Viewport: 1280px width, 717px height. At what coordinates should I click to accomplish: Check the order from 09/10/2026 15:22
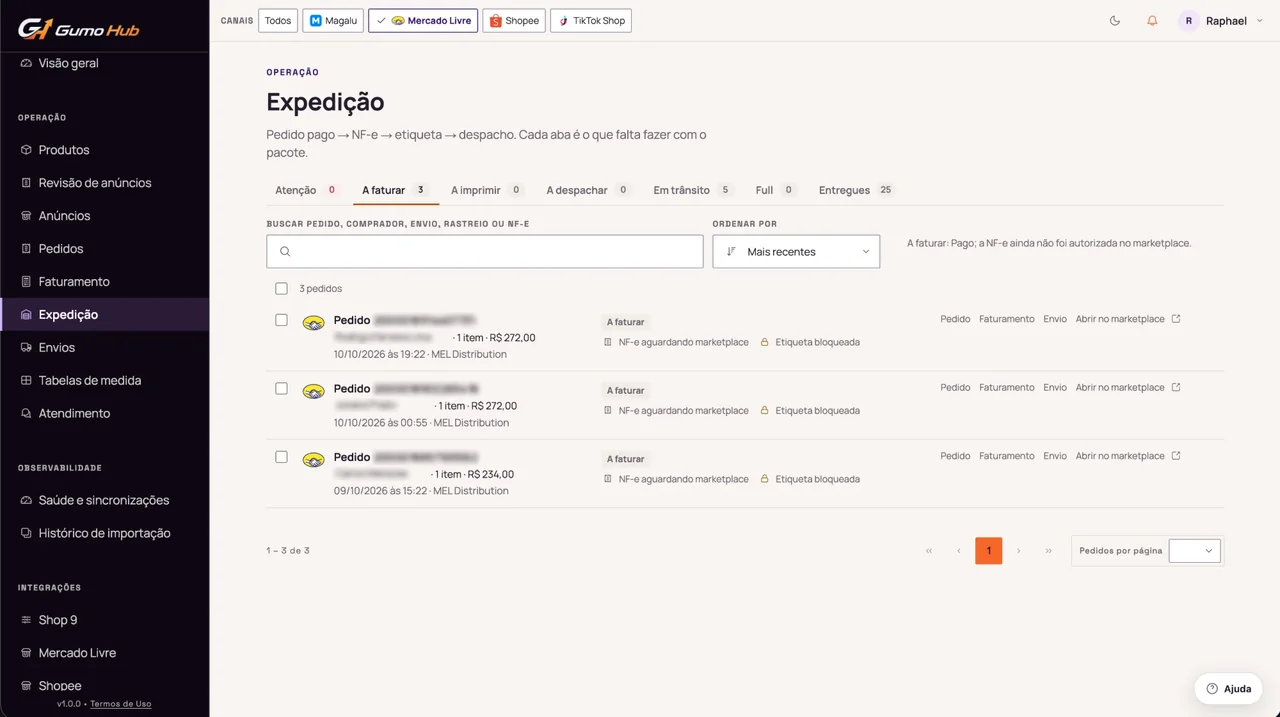tap(281, 457)
